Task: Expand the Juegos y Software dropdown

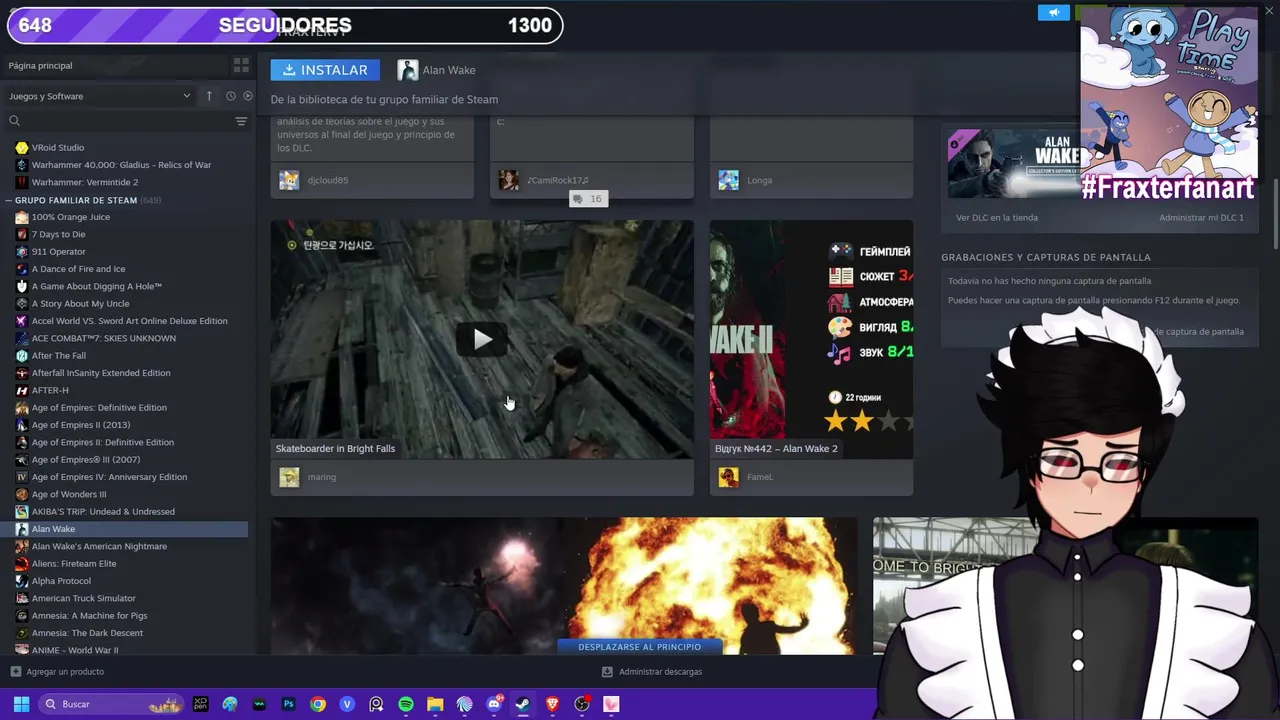Action: (x=99, y=96)
